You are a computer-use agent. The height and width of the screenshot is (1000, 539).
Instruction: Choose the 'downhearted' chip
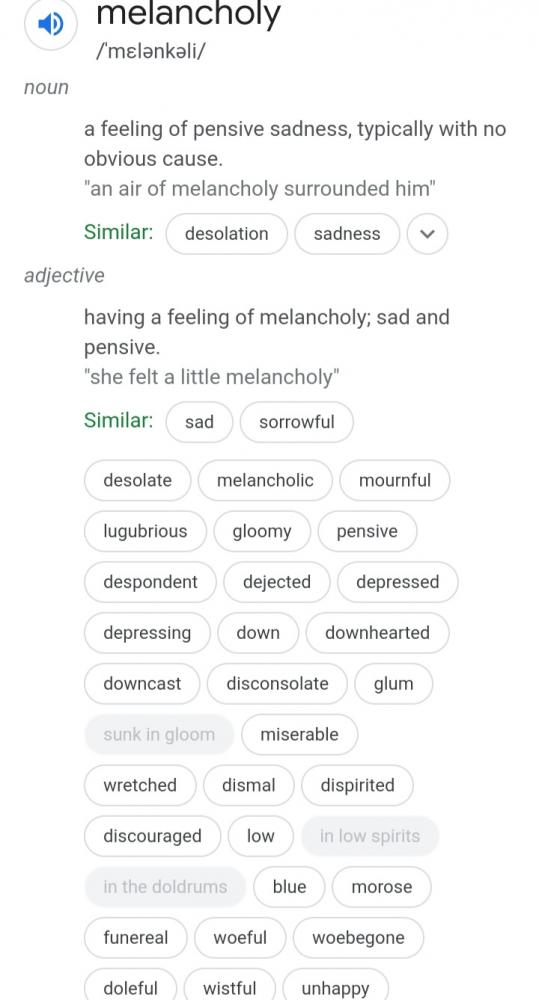pyautogui.click(x=378, y=633)
